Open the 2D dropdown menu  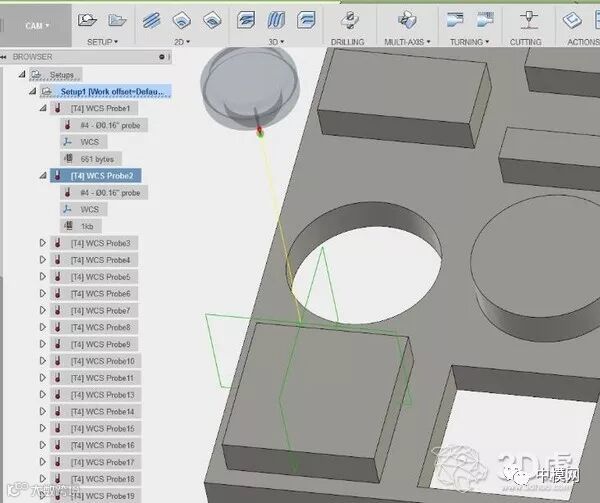[x=182, y=42]
